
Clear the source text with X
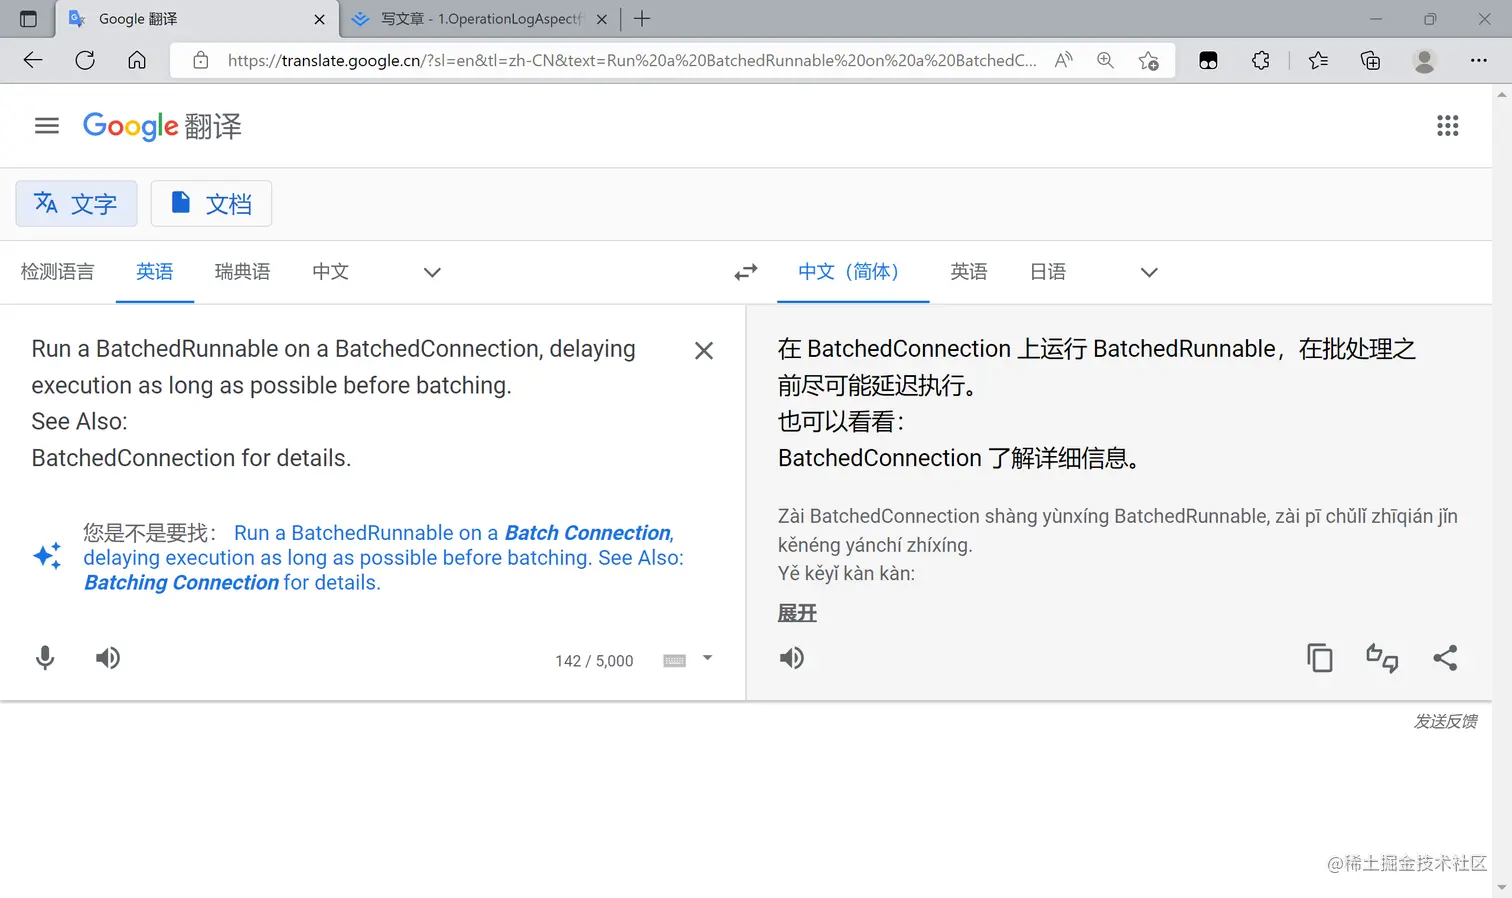coord(704,351)
